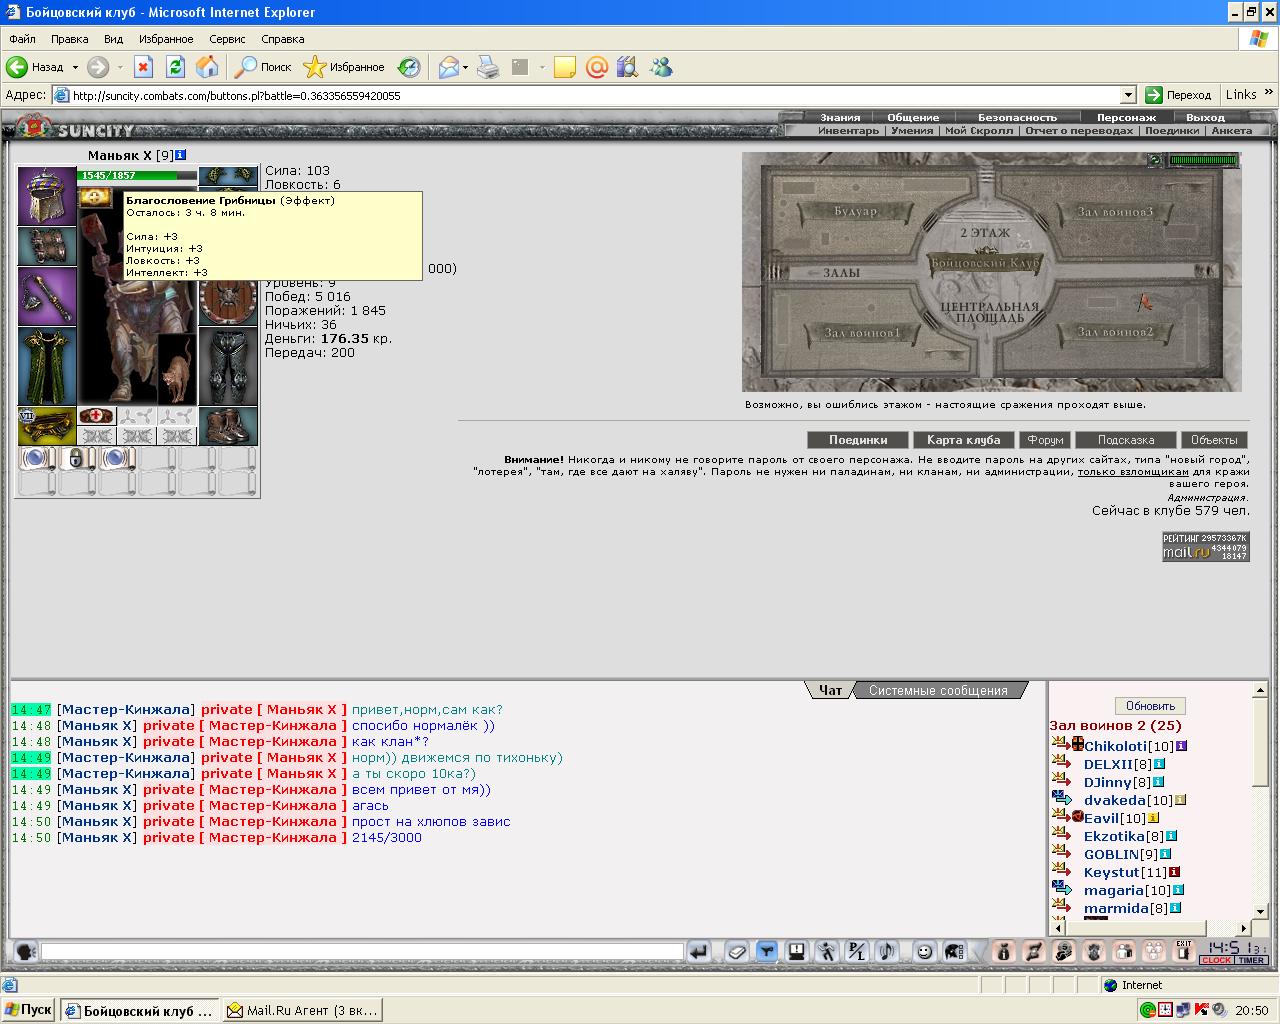Click the Подсказка button
1280x1024 pixels.
click(1126, 439)
